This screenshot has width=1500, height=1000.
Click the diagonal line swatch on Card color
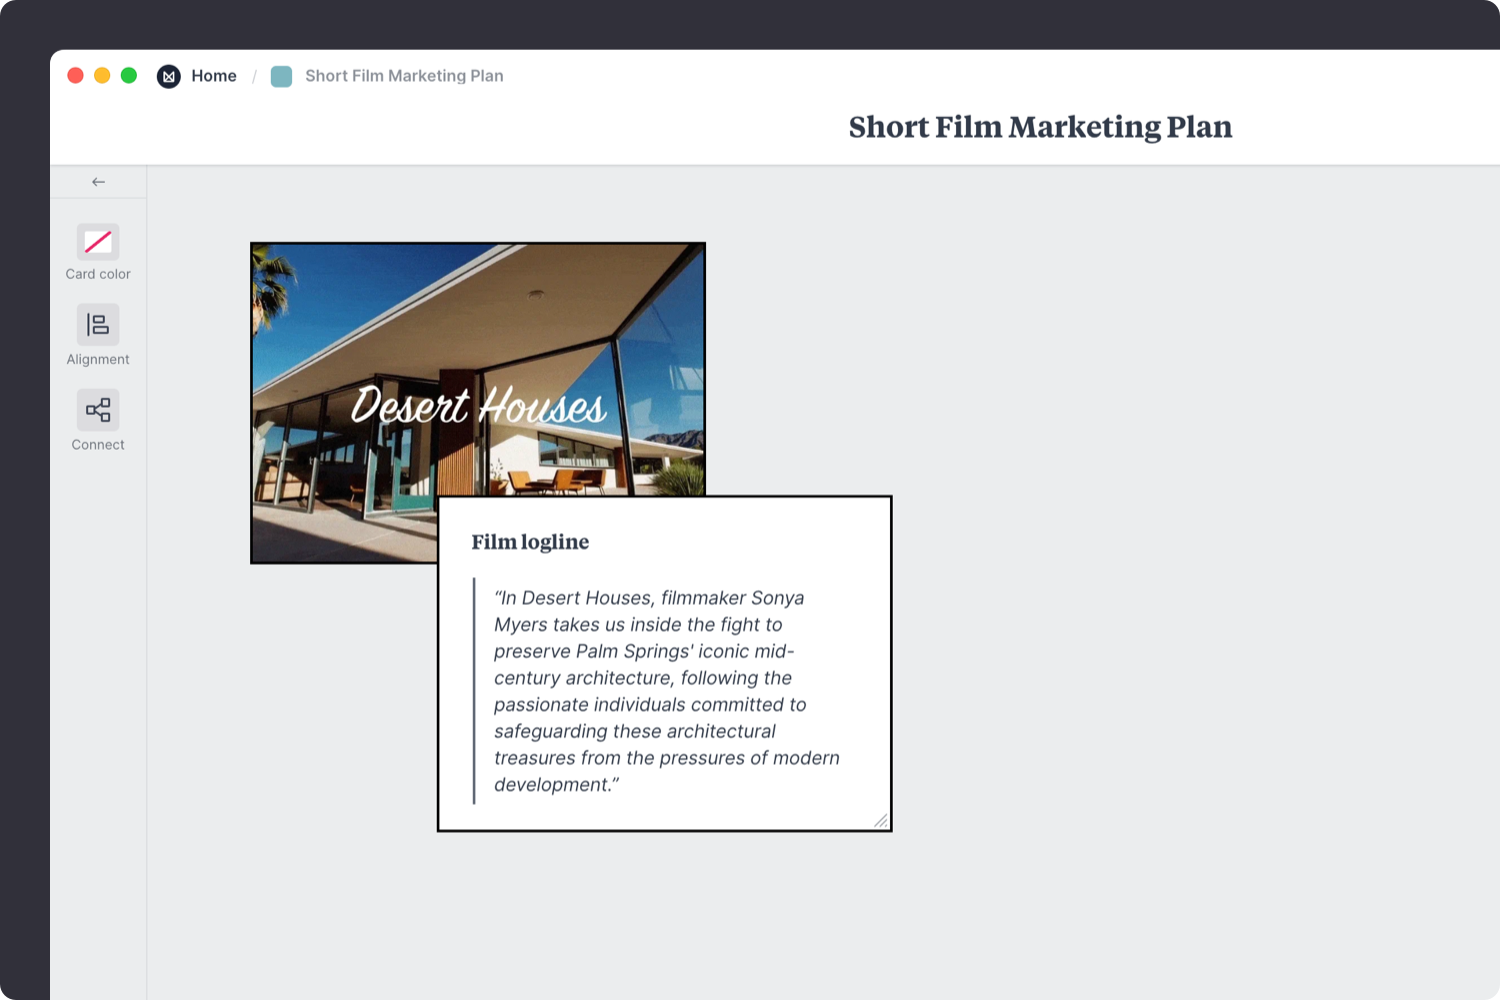(x=97, y=241)
